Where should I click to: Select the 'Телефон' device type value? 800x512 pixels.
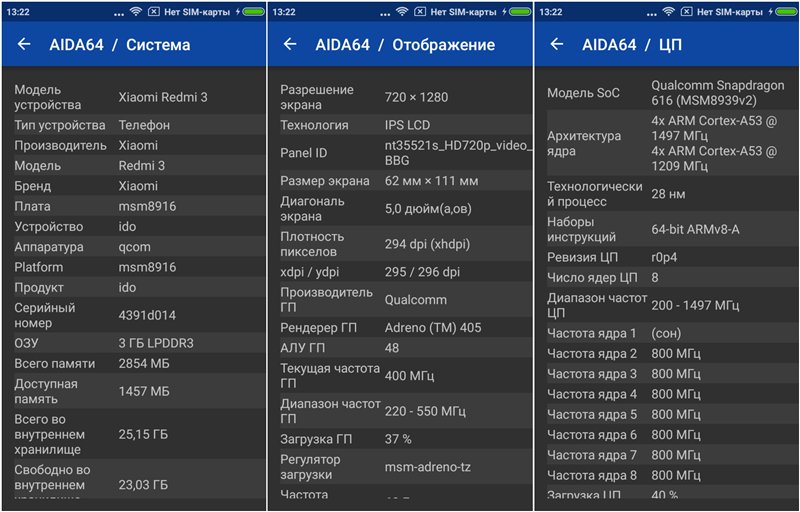[x=144, y=125]
